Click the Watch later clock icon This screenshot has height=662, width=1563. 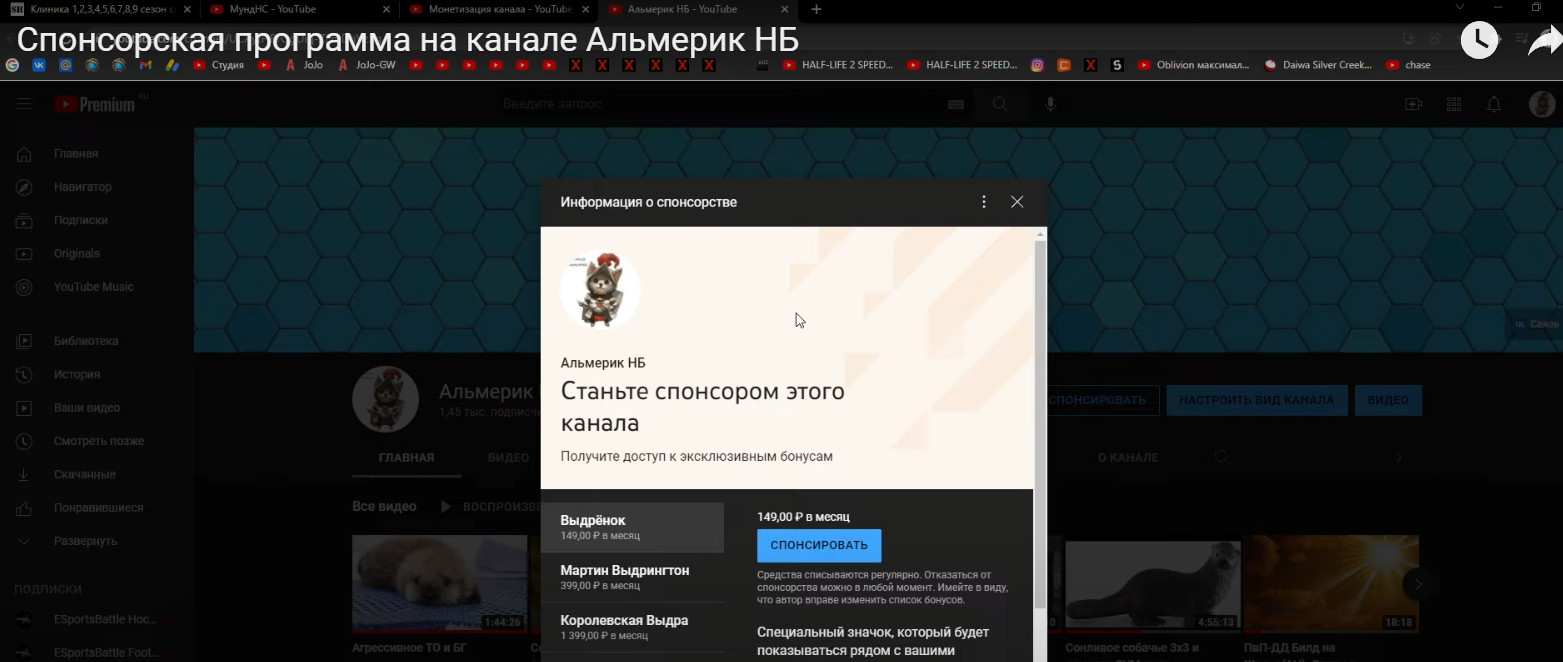pos(1479,40)
